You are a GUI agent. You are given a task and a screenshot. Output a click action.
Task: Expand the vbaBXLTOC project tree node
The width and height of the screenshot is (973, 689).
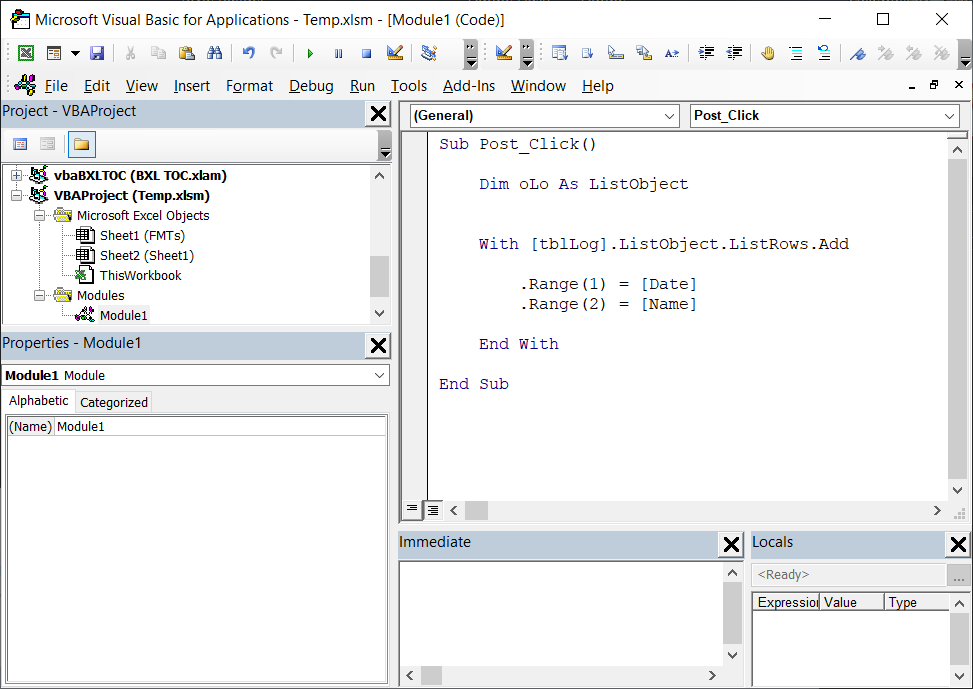[x=16, y=176]
